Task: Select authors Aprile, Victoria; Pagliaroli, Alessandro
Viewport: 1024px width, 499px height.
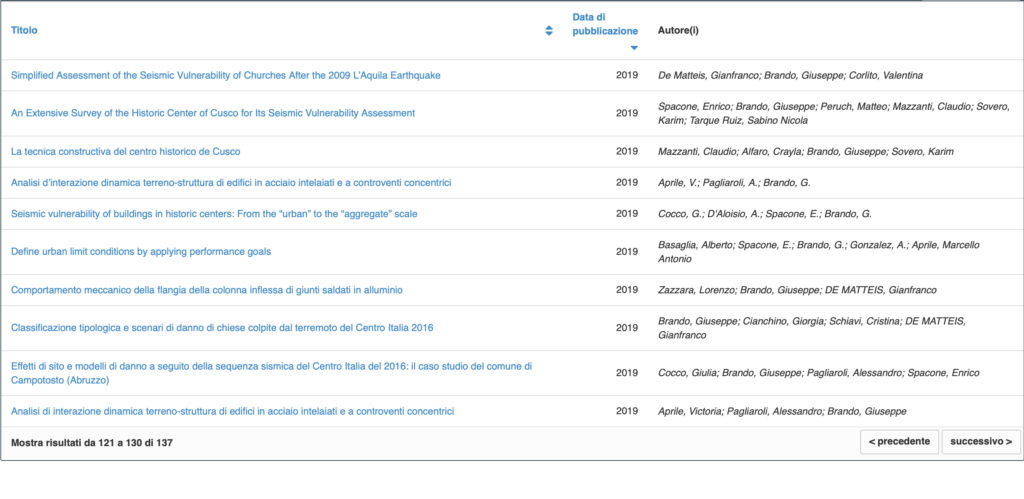Action: 782,411
